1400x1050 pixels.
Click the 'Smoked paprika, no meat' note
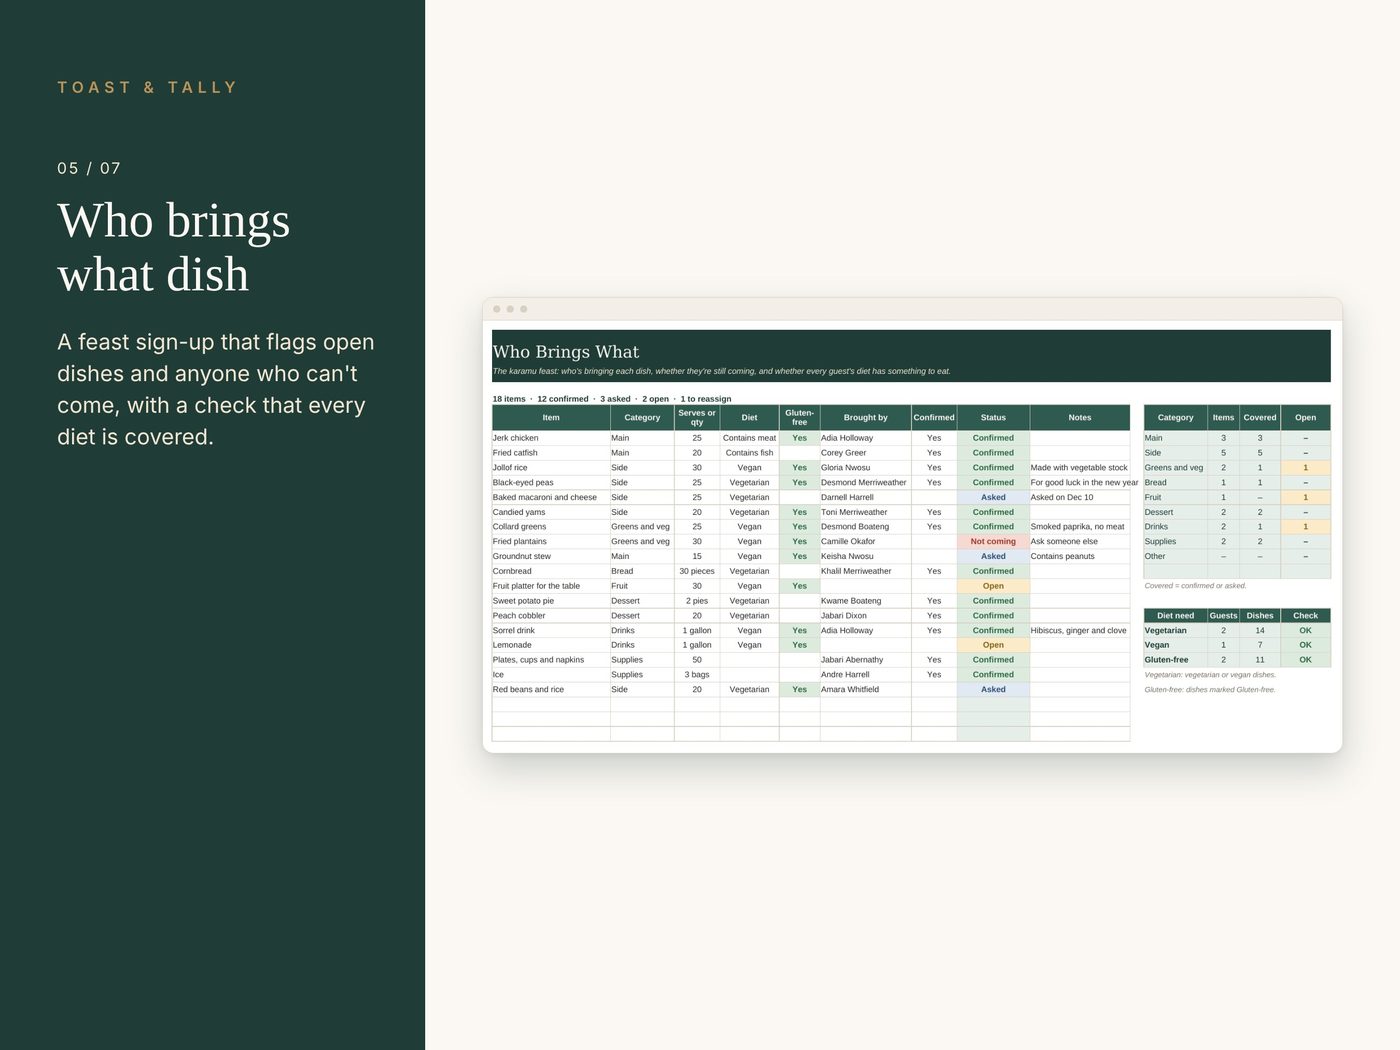[x=1078, y=527]
